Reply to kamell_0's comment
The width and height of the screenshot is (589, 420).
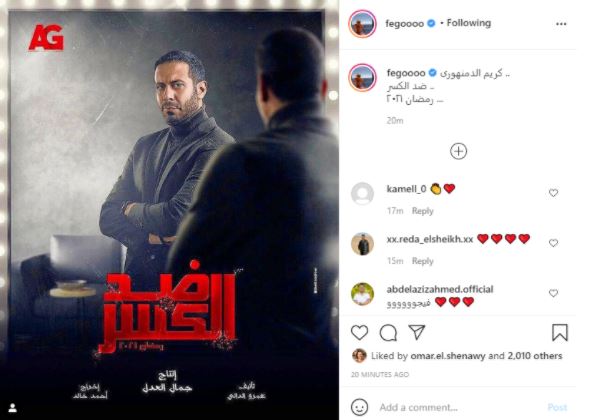click(x=423, y=211)
